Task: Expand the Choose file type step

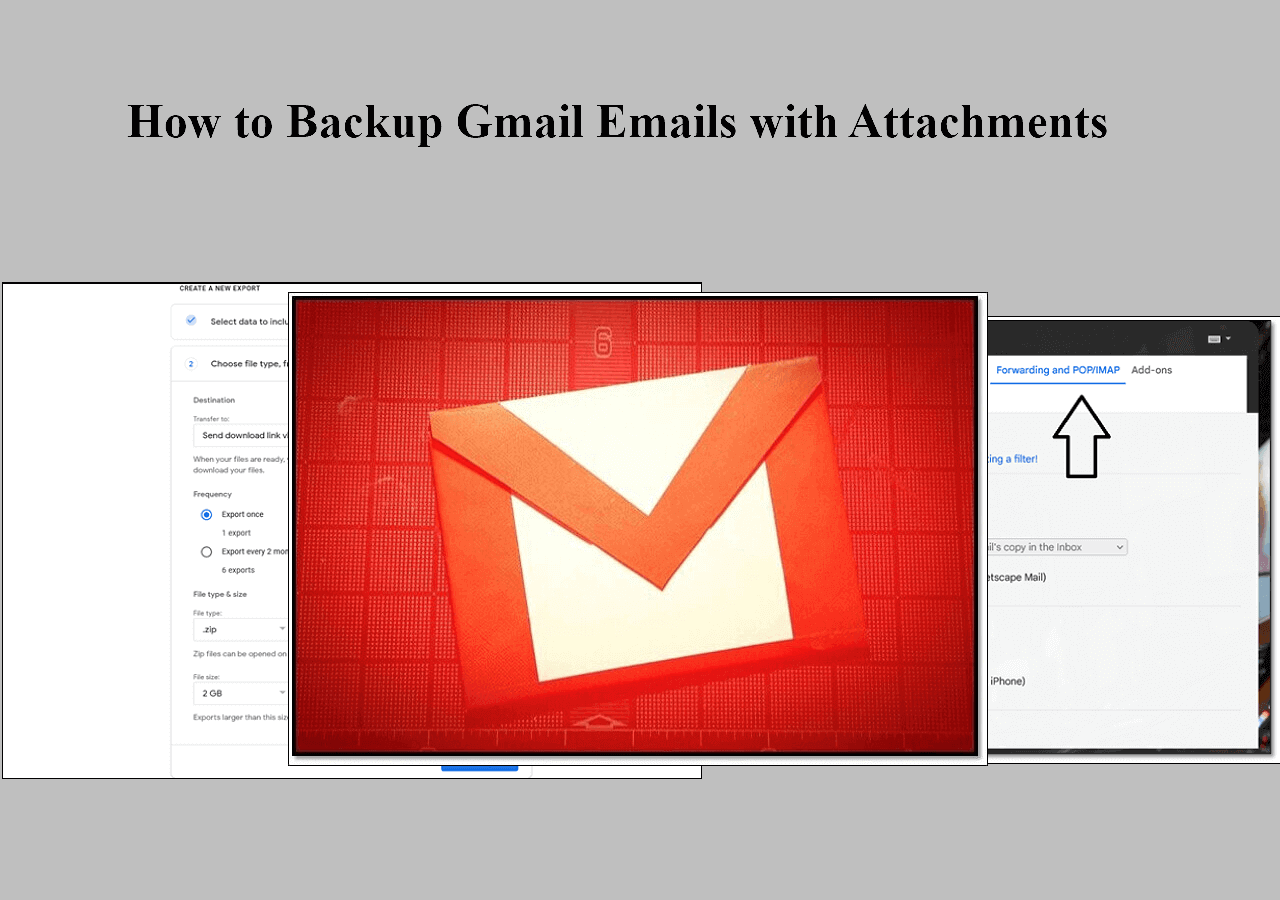Action: click(x=249, y=364)
